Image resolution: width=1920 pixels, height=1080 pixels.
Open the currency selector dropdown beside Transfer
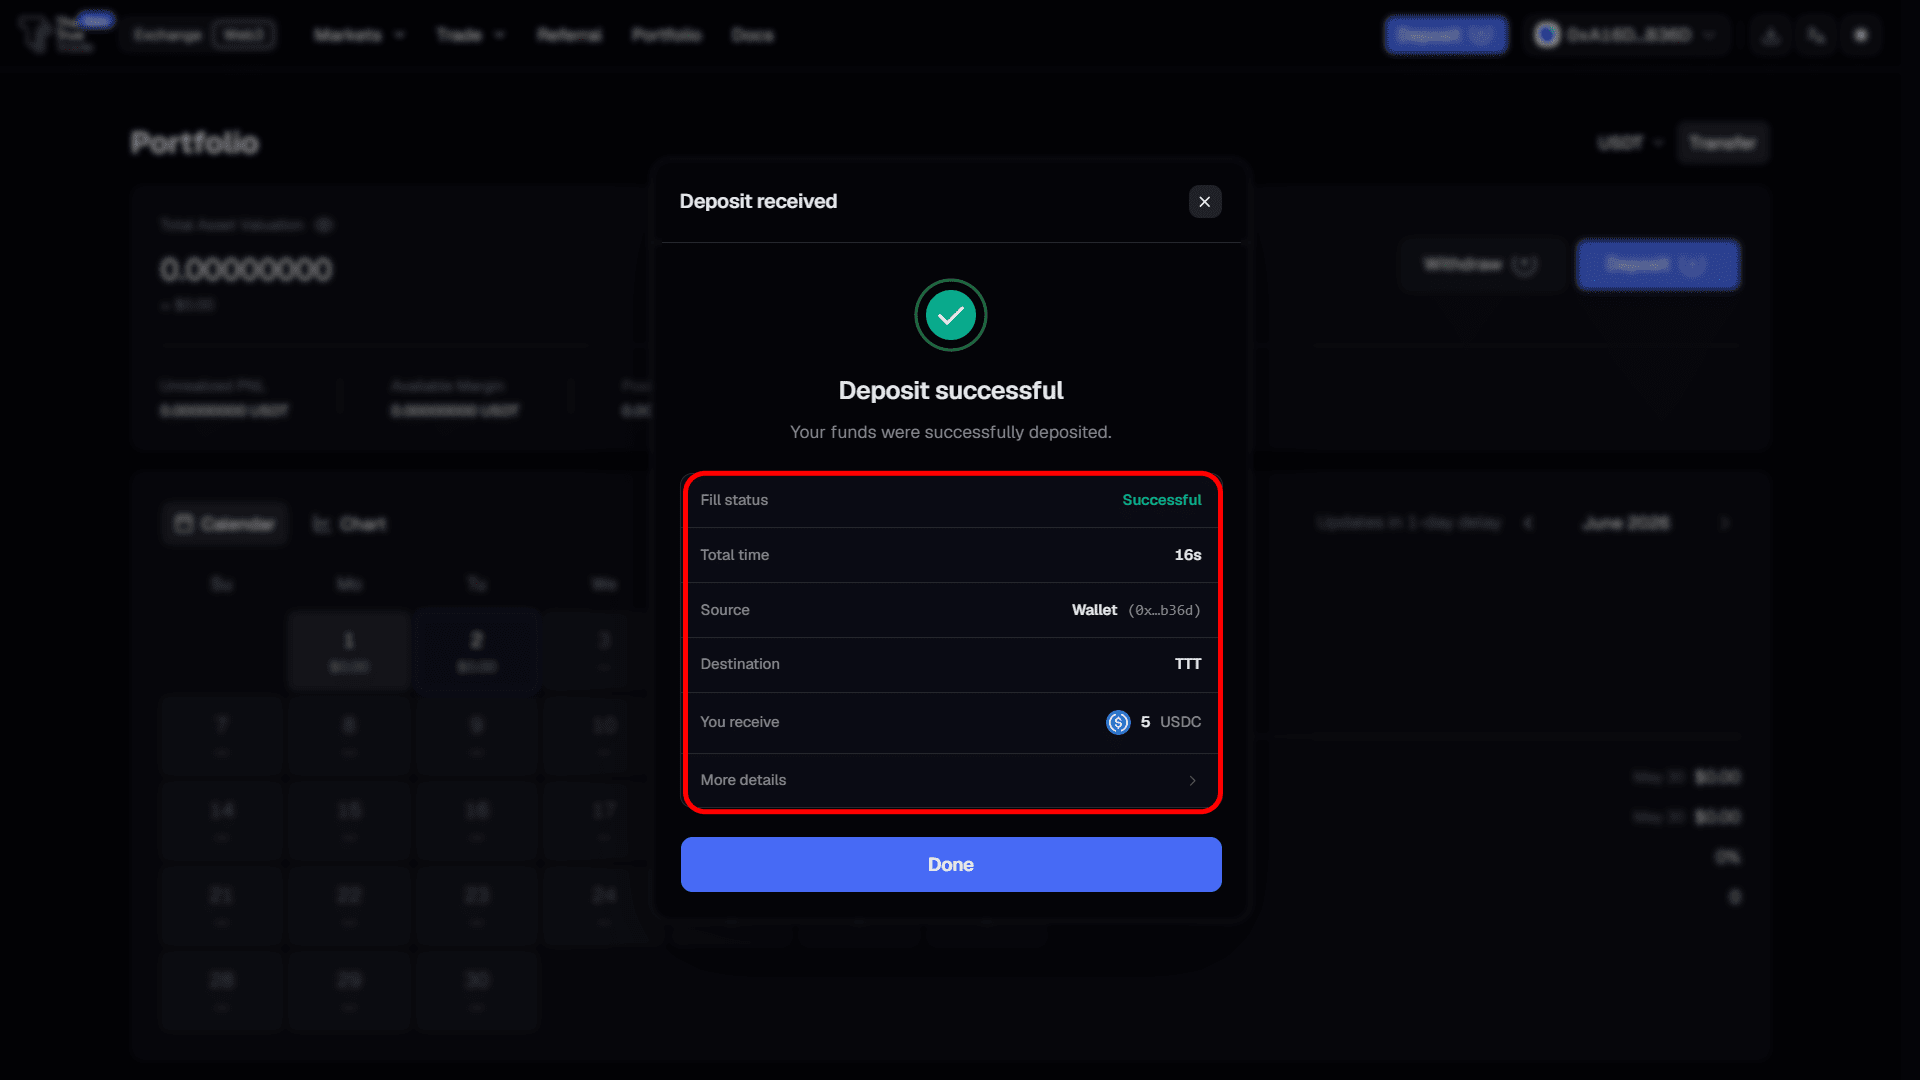point(1630,143)
